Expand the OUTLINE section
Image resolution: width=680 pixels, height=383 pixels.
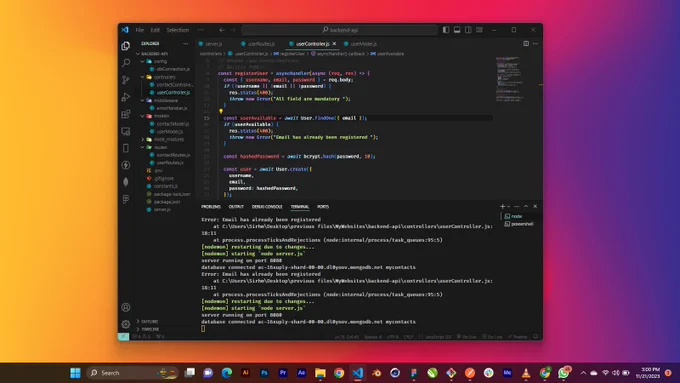tap(149, 321)
